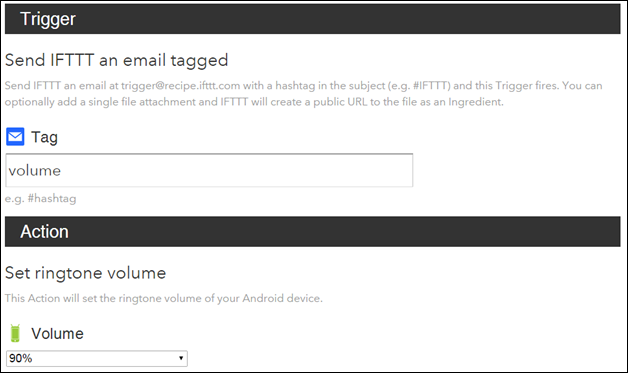Image resolution: width=628 pixels, height=373 pixels.
Task: Open the Volume 90% dropdown
Action: point(97,359)
